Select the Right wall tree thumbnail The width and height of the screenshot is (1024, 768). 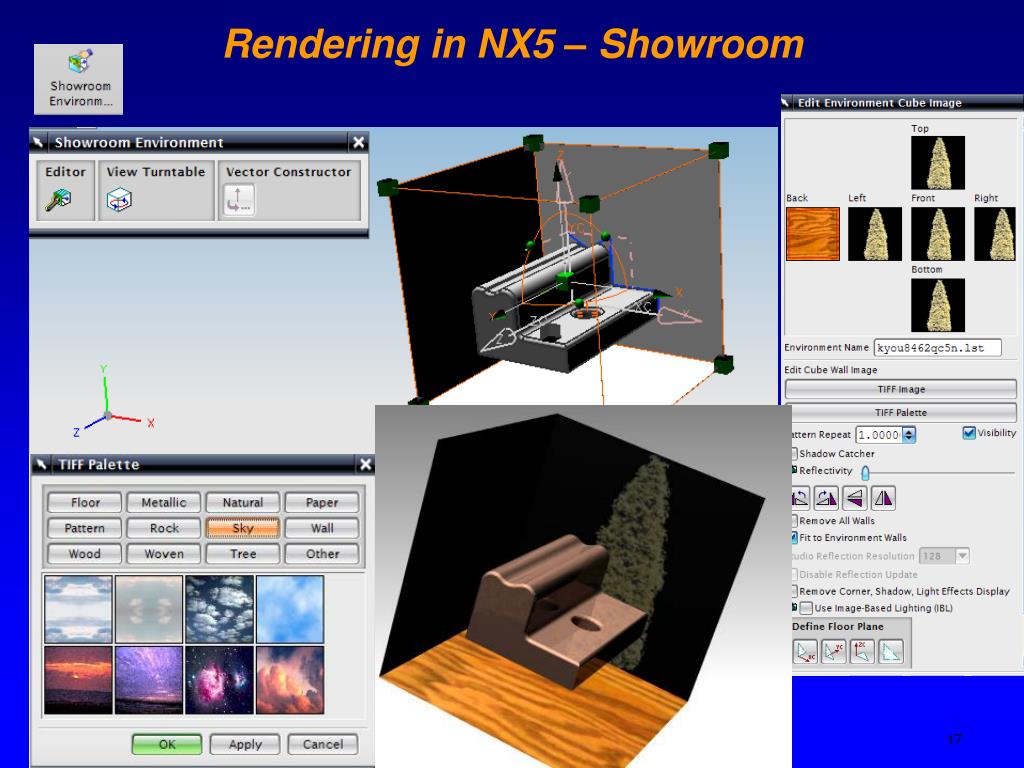pyautogui.click(x=995, y=234)
